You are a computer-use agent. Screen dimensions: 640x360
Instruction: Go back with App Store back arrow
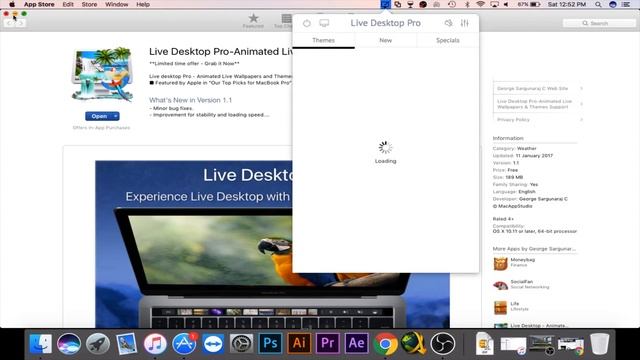(x=9, y=23)
